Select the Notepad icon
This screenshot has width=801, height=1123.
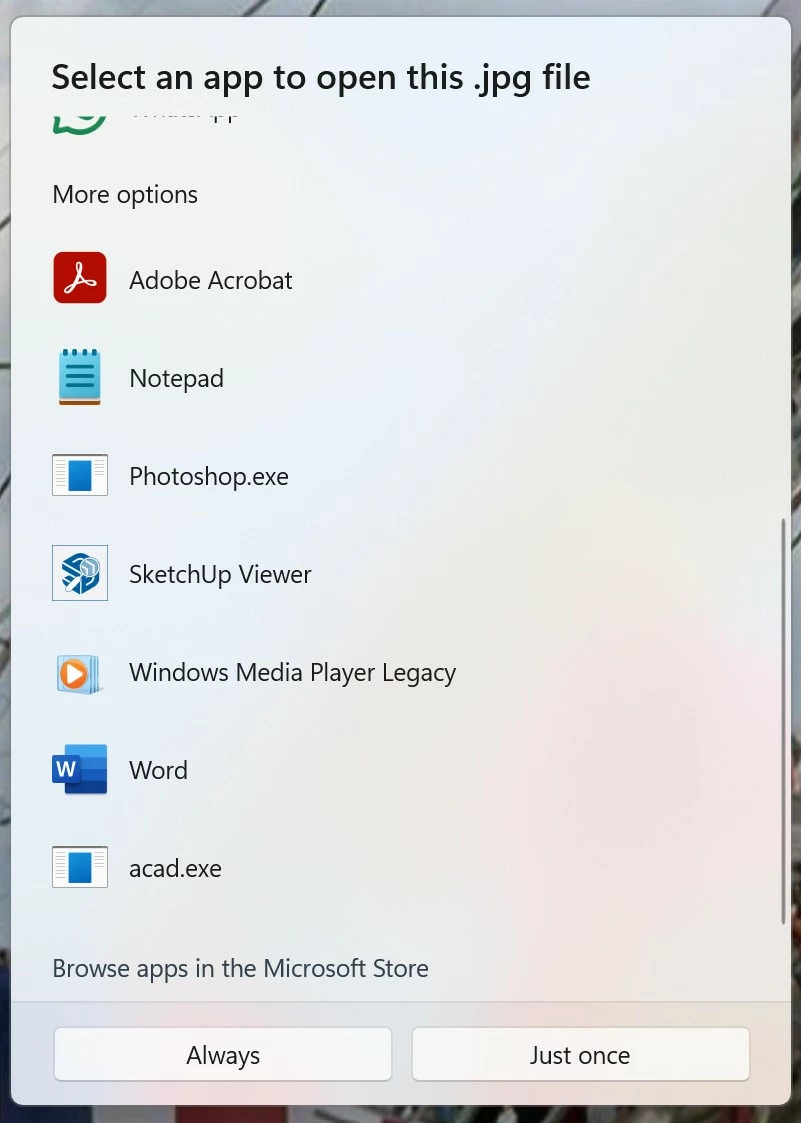(x=80, y=377)
